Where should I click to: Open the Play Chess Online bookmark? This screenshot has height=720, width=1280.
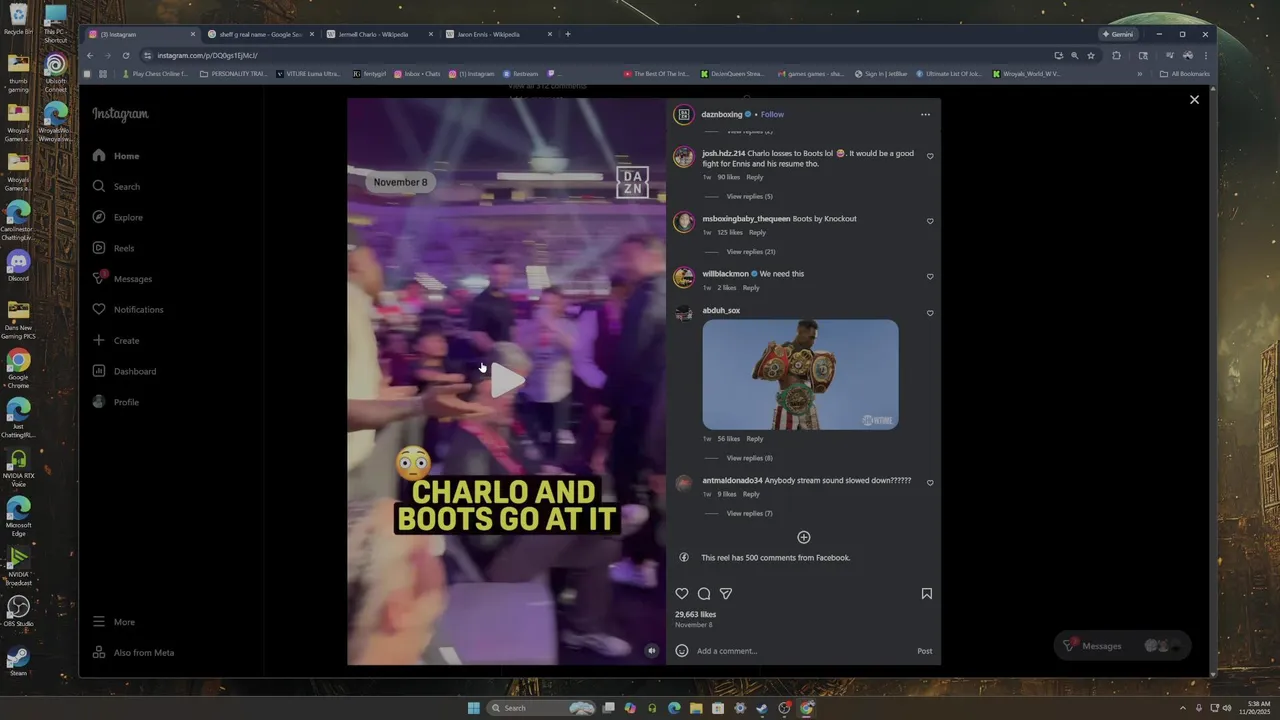154,74
